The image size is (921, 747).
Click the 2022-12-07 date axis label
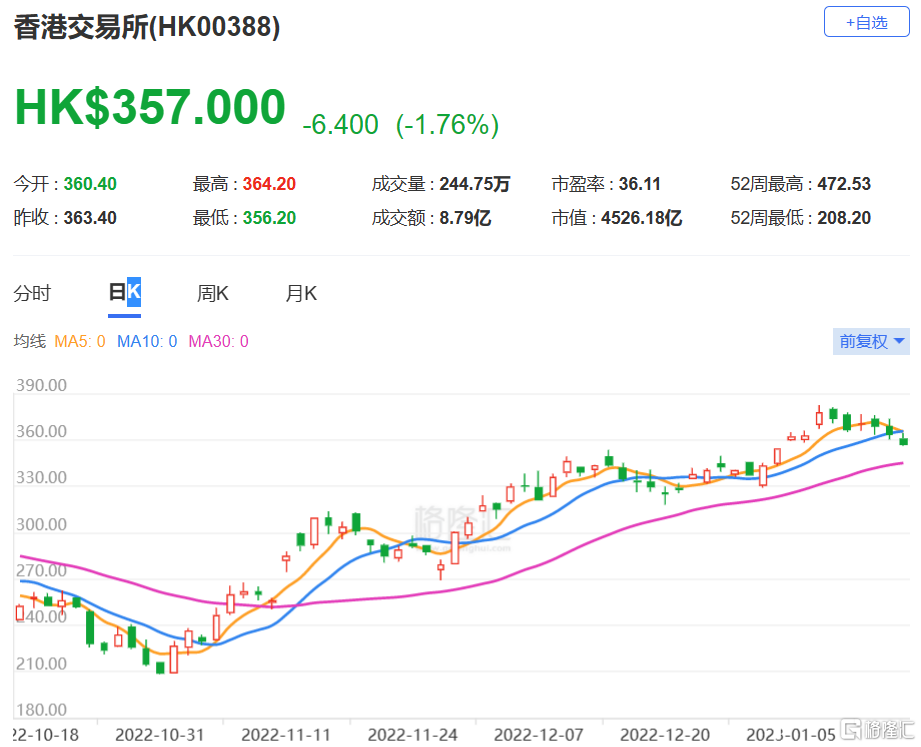point(539,735)
